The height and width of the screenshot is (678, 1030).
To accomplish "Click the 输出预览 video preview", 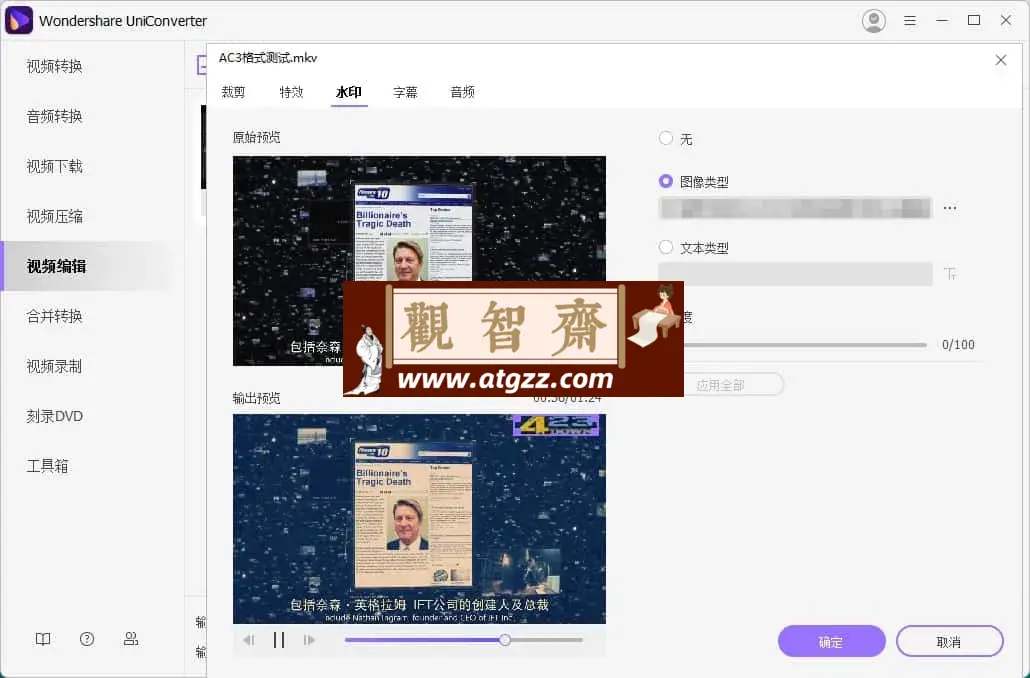I will tap(419, 518).
